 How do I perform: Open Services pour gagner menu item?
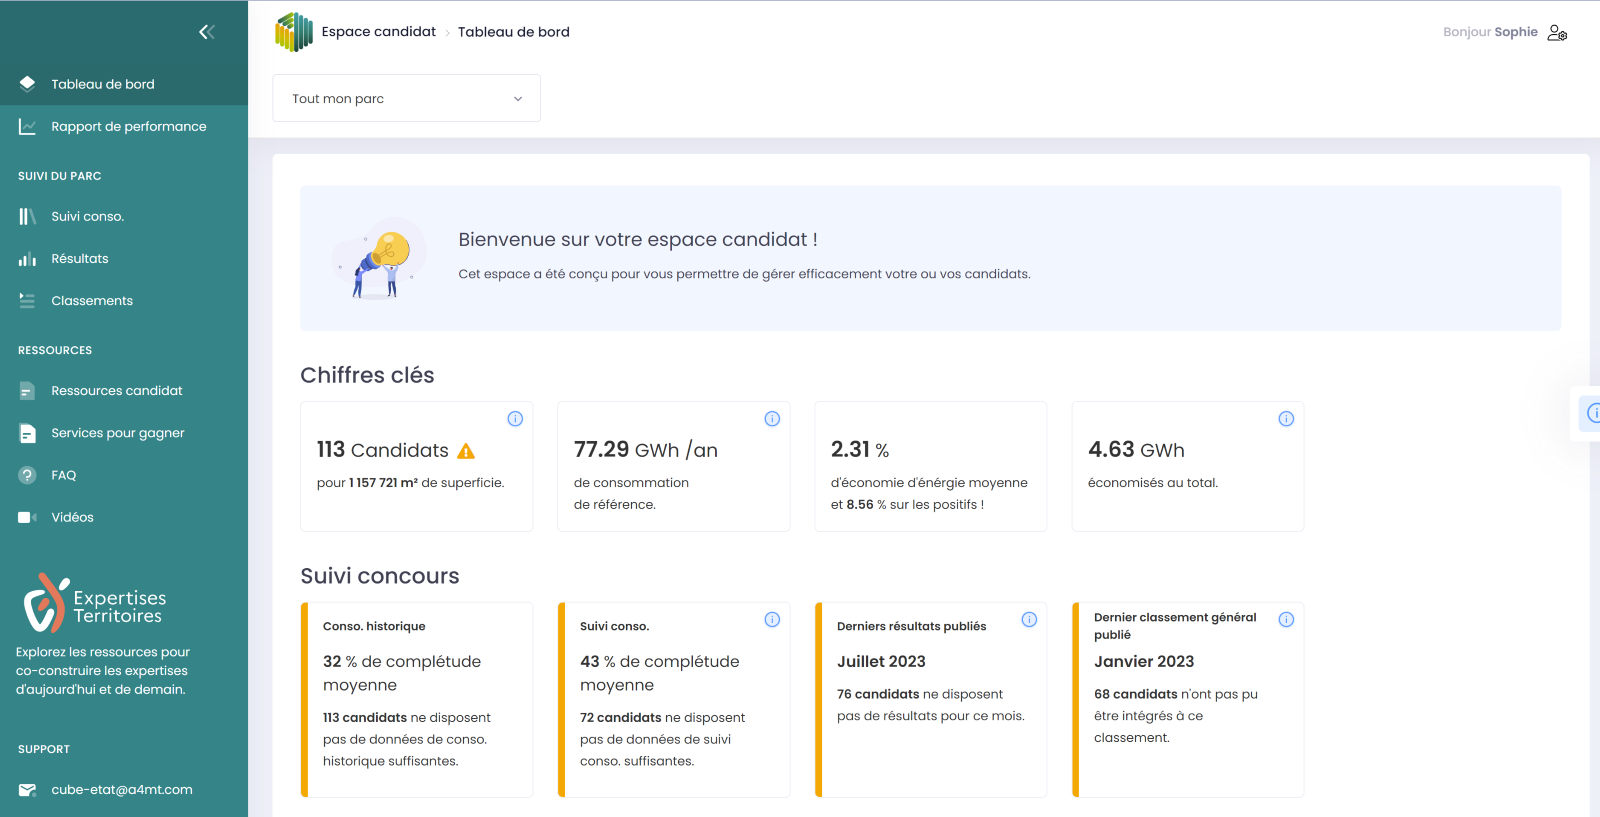(124, 433)
